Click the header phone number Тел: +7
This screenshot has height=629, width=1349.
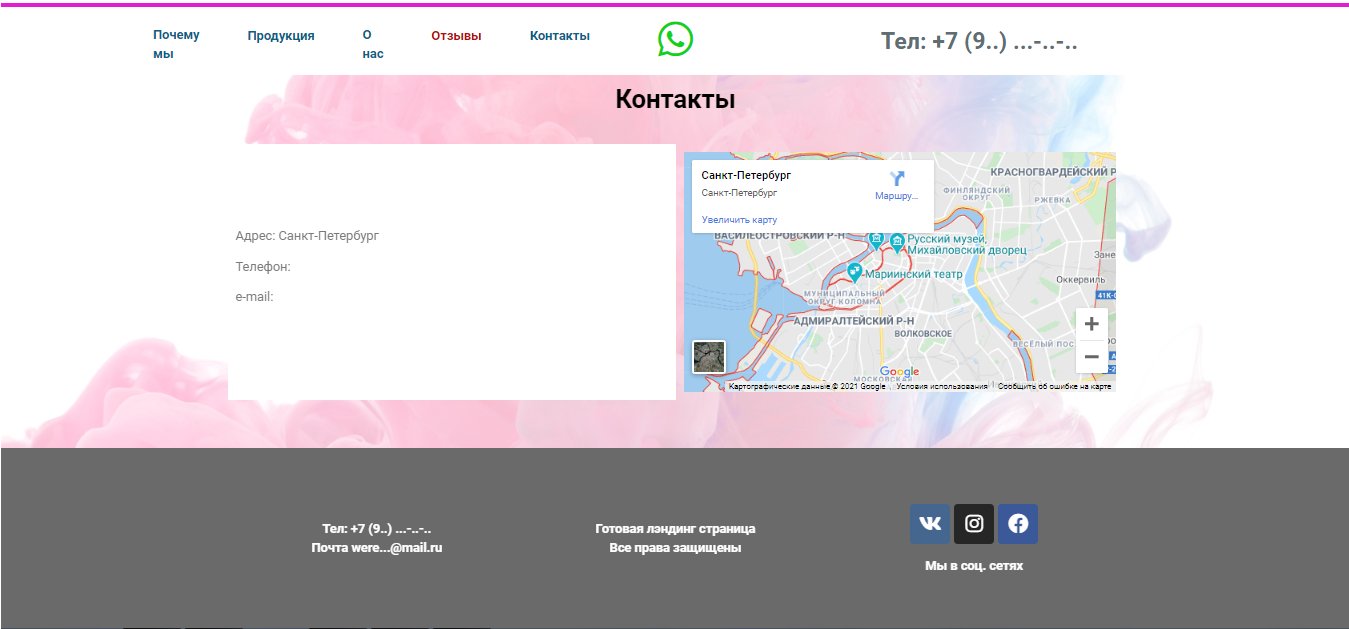(979, 42)
